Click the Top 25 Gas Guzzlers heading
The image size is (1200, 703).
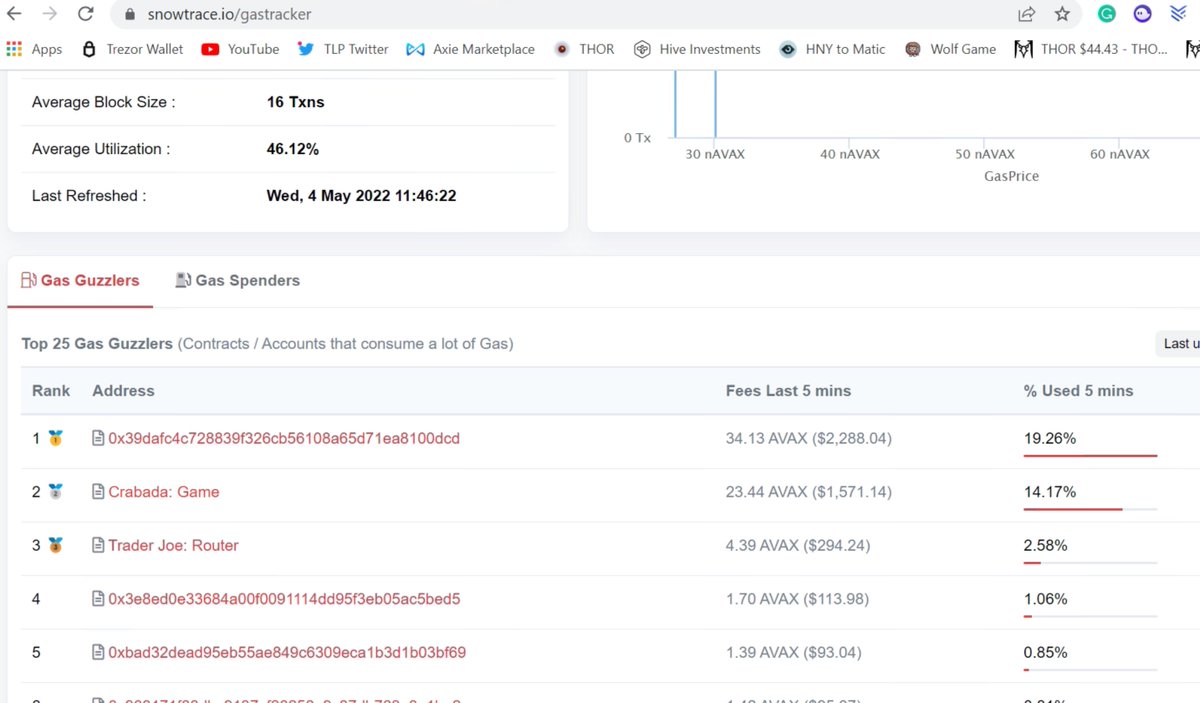(97, 344)
